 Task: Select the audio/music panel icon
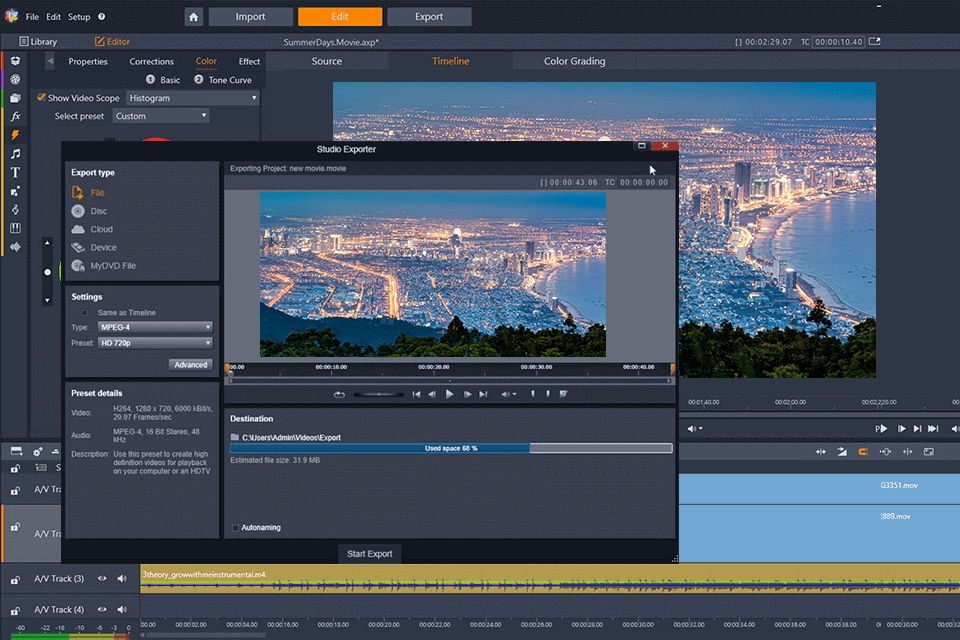pos(15,153)
